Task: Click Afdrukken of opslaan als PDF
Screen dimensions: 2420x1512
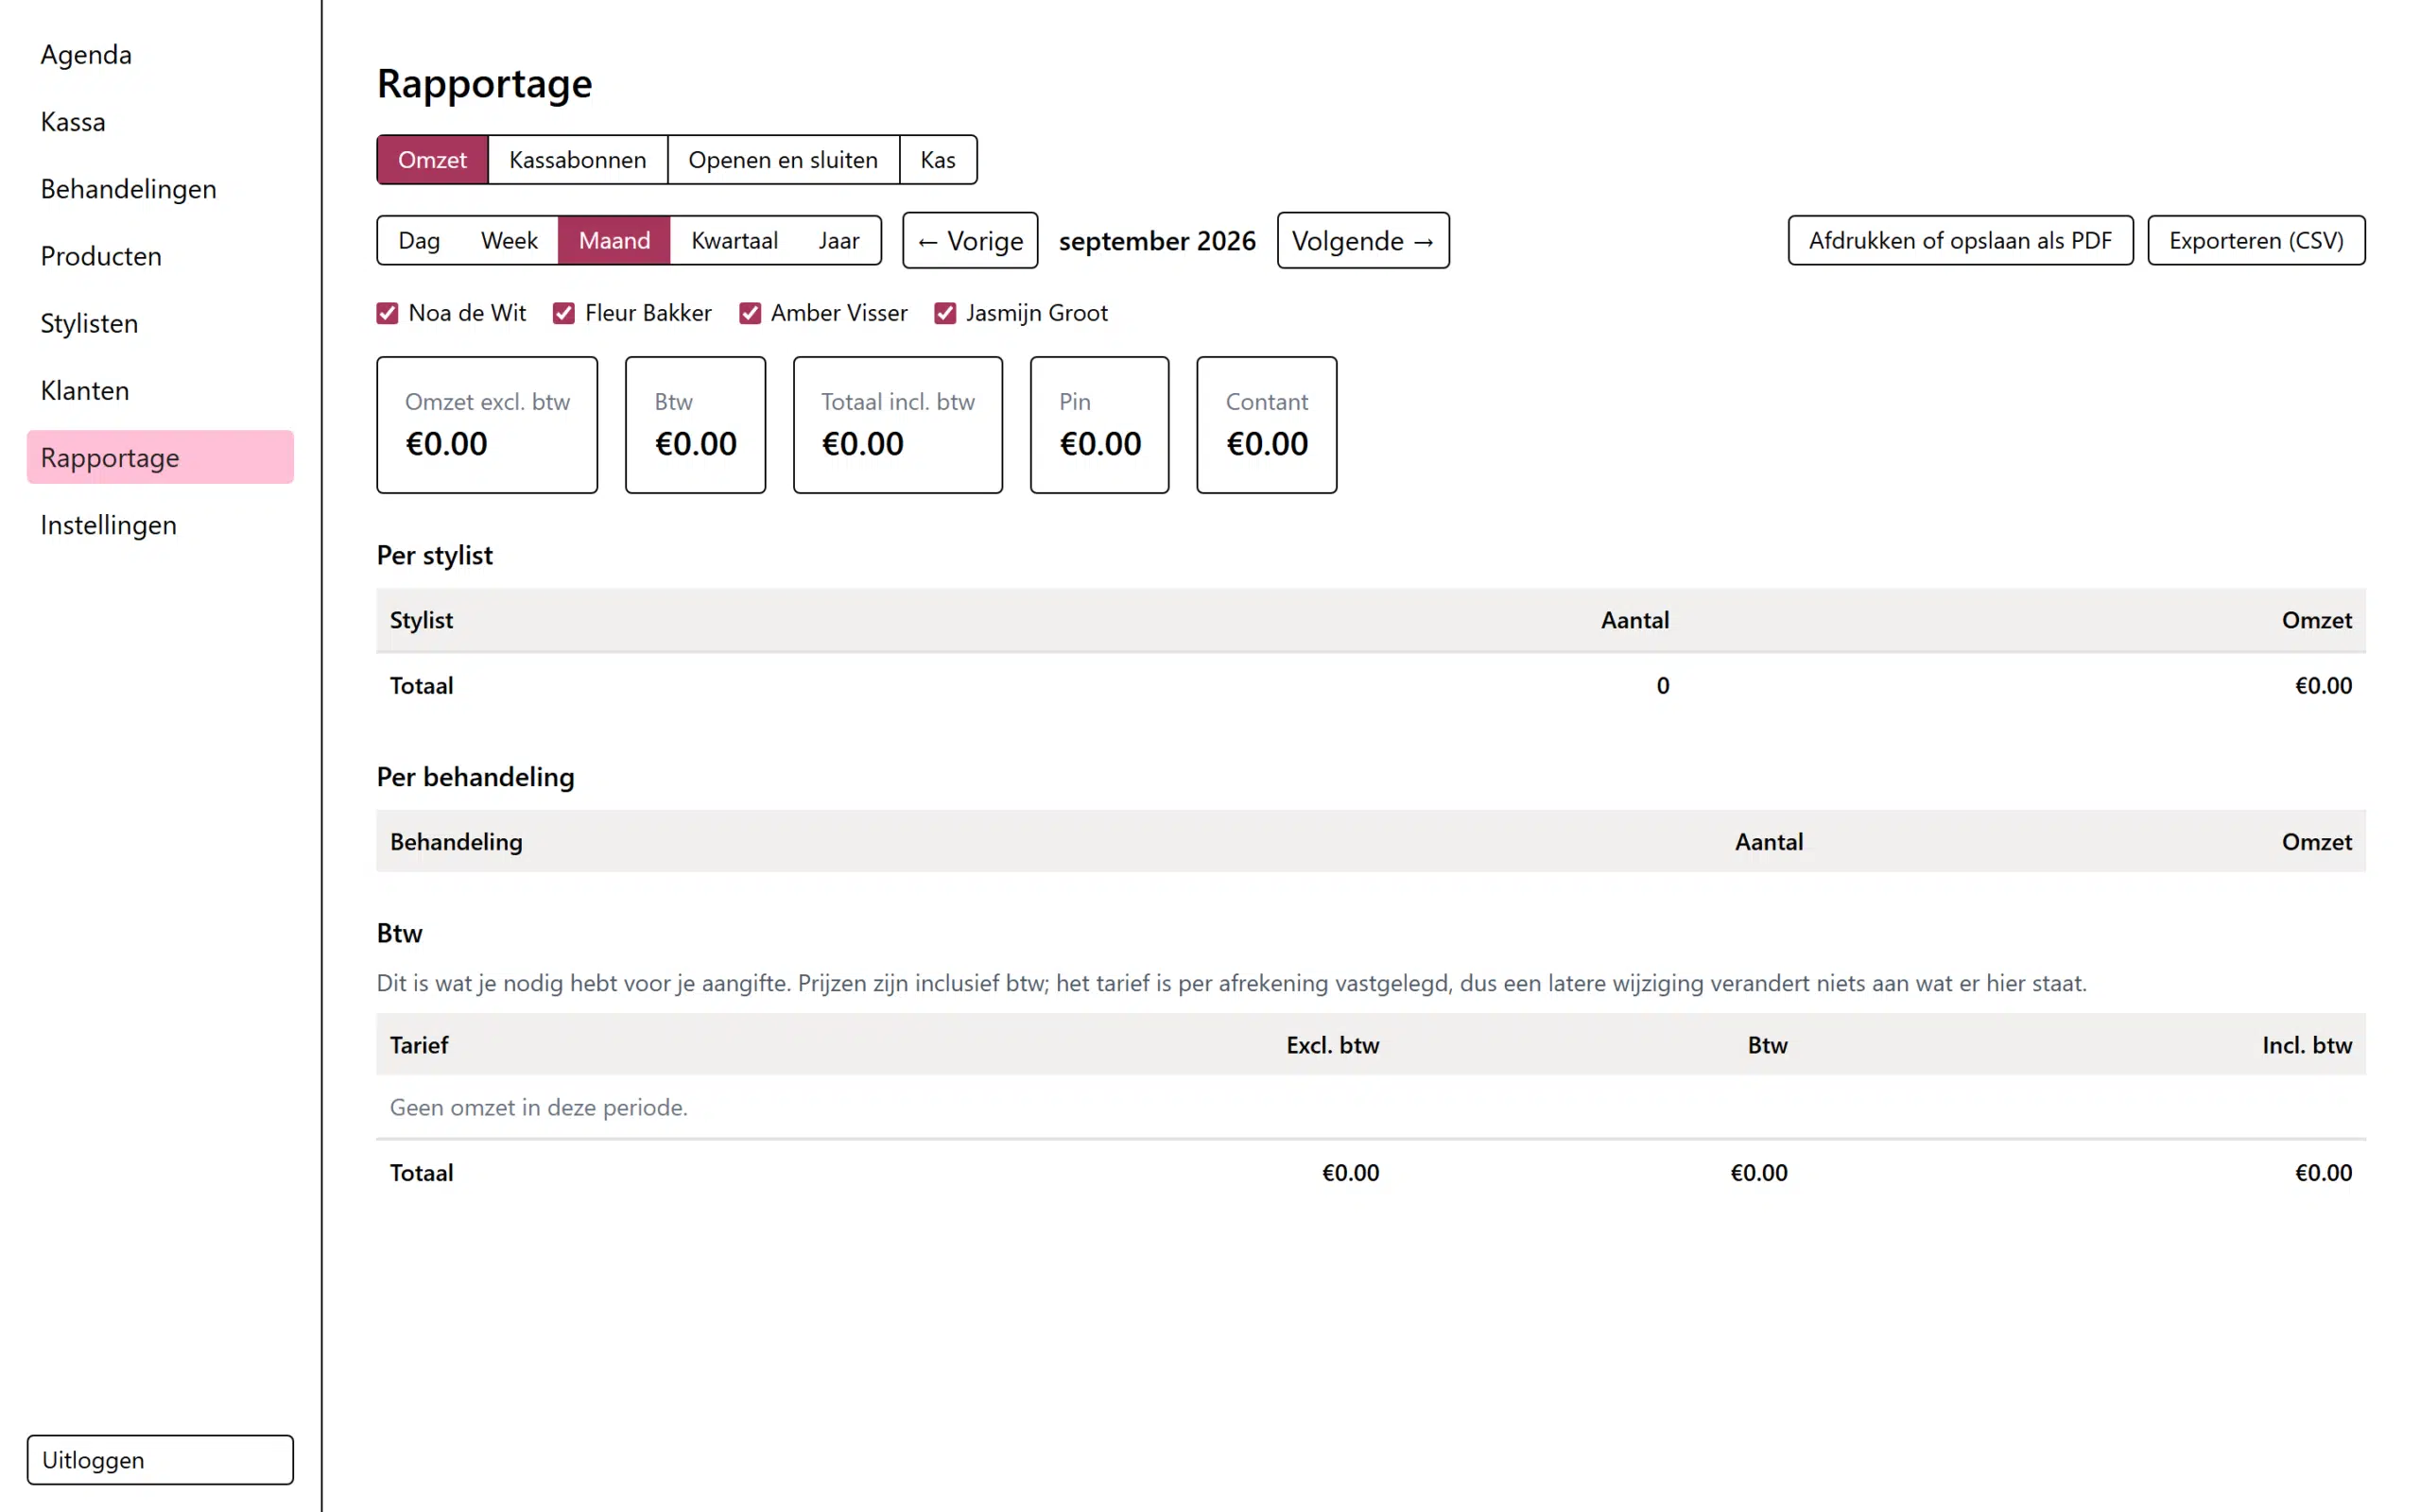Action: [x=1960, y=240]
